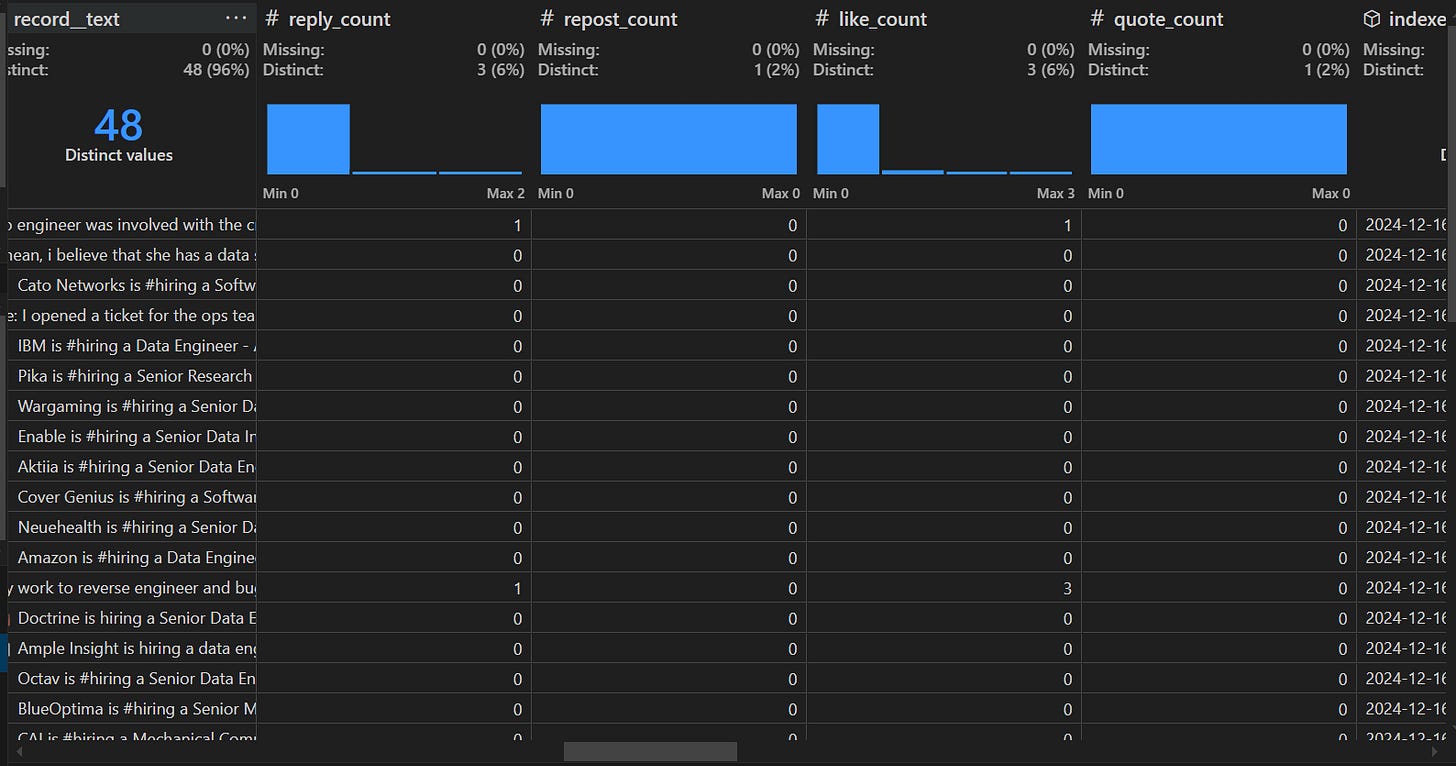Select the 'IBM is #hiring a Data Engineer' cell
This screenshot has height=766, width=1456.
pyautogui.click(x=130, y=346)
